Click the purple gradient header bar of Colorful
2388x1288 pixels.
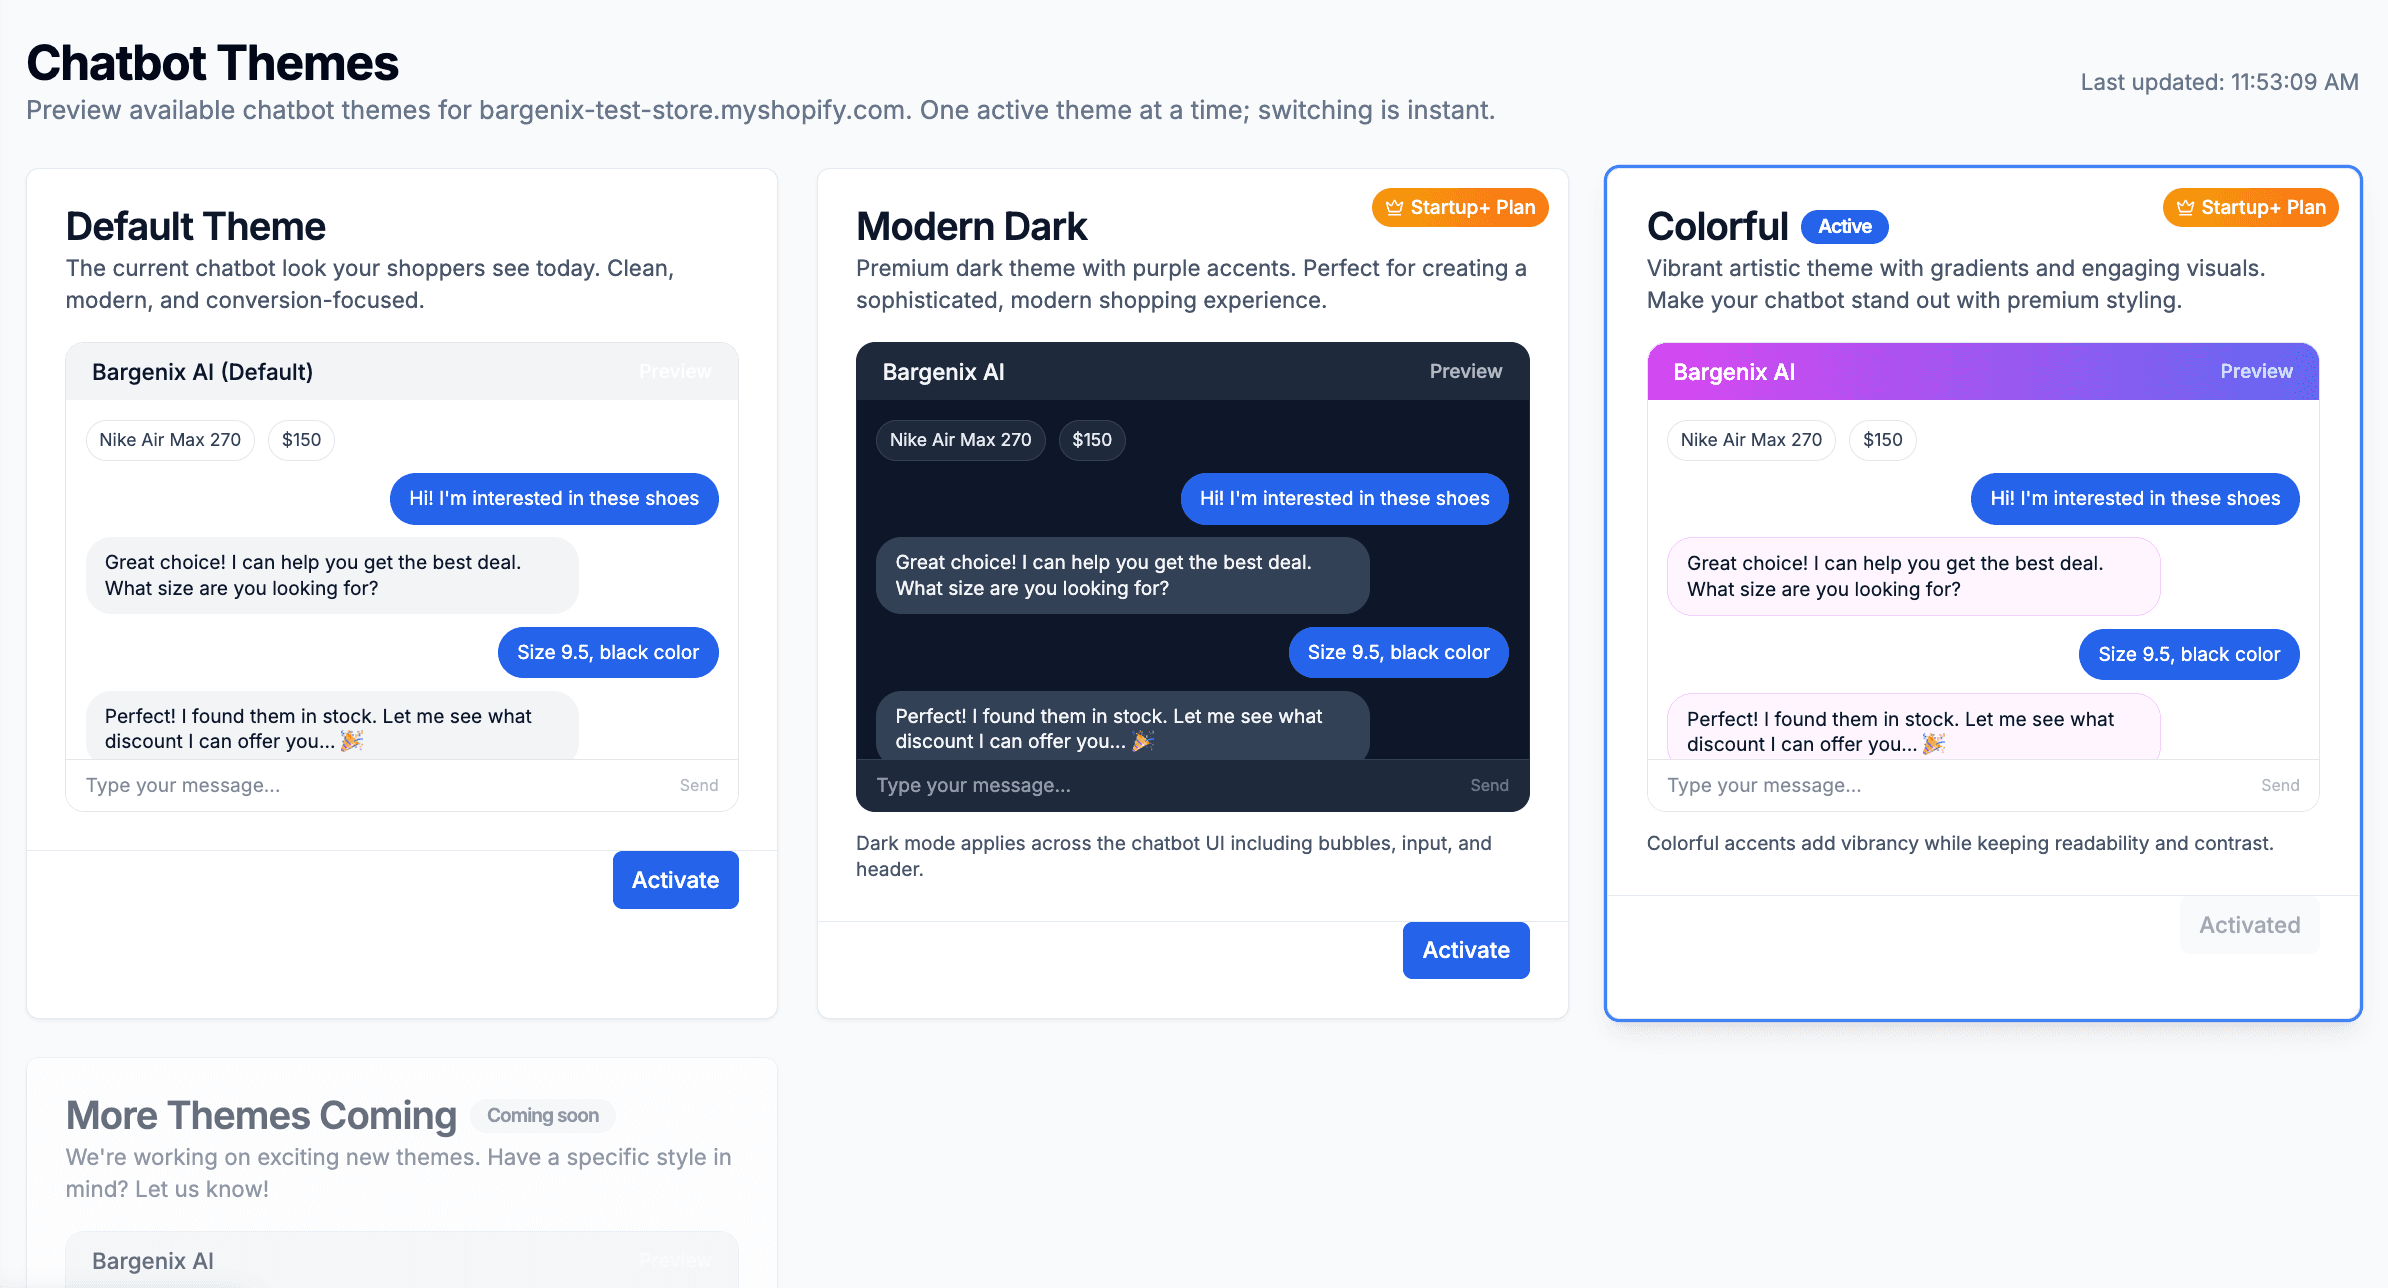[1983, 371]
